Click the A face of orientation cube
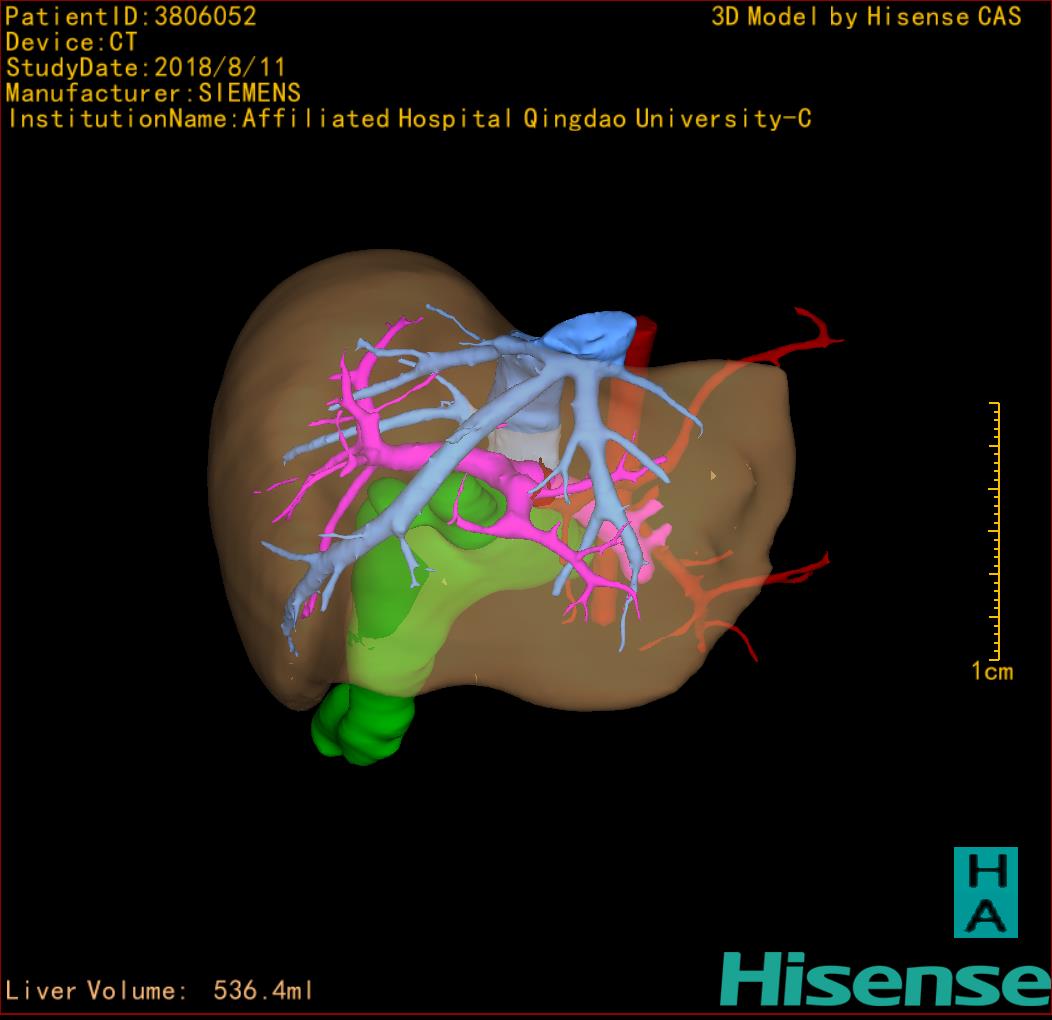Screen dimensions: 1052x1020 984,915
